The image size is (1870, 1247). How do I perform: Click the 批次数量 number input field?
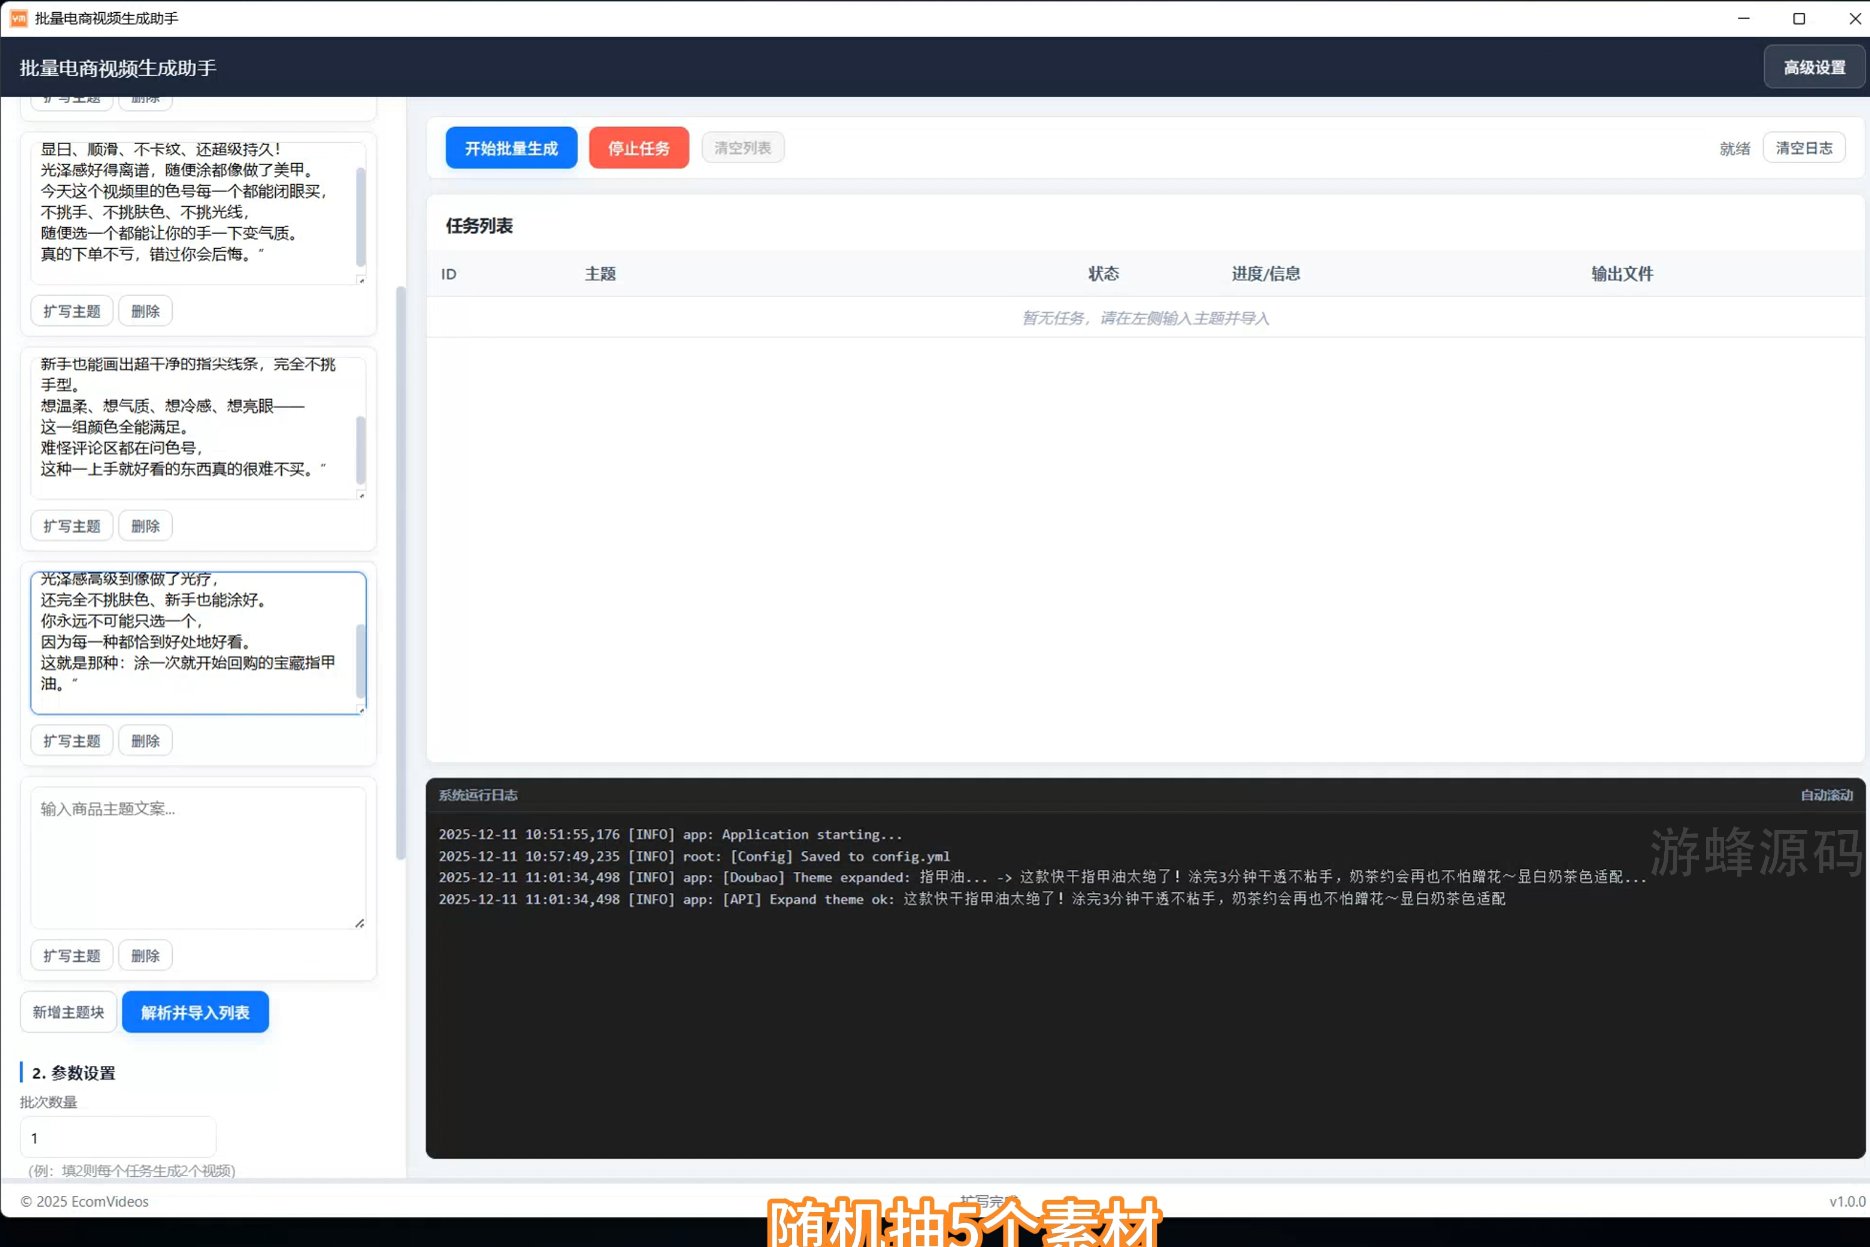(x=118, y=1138)
